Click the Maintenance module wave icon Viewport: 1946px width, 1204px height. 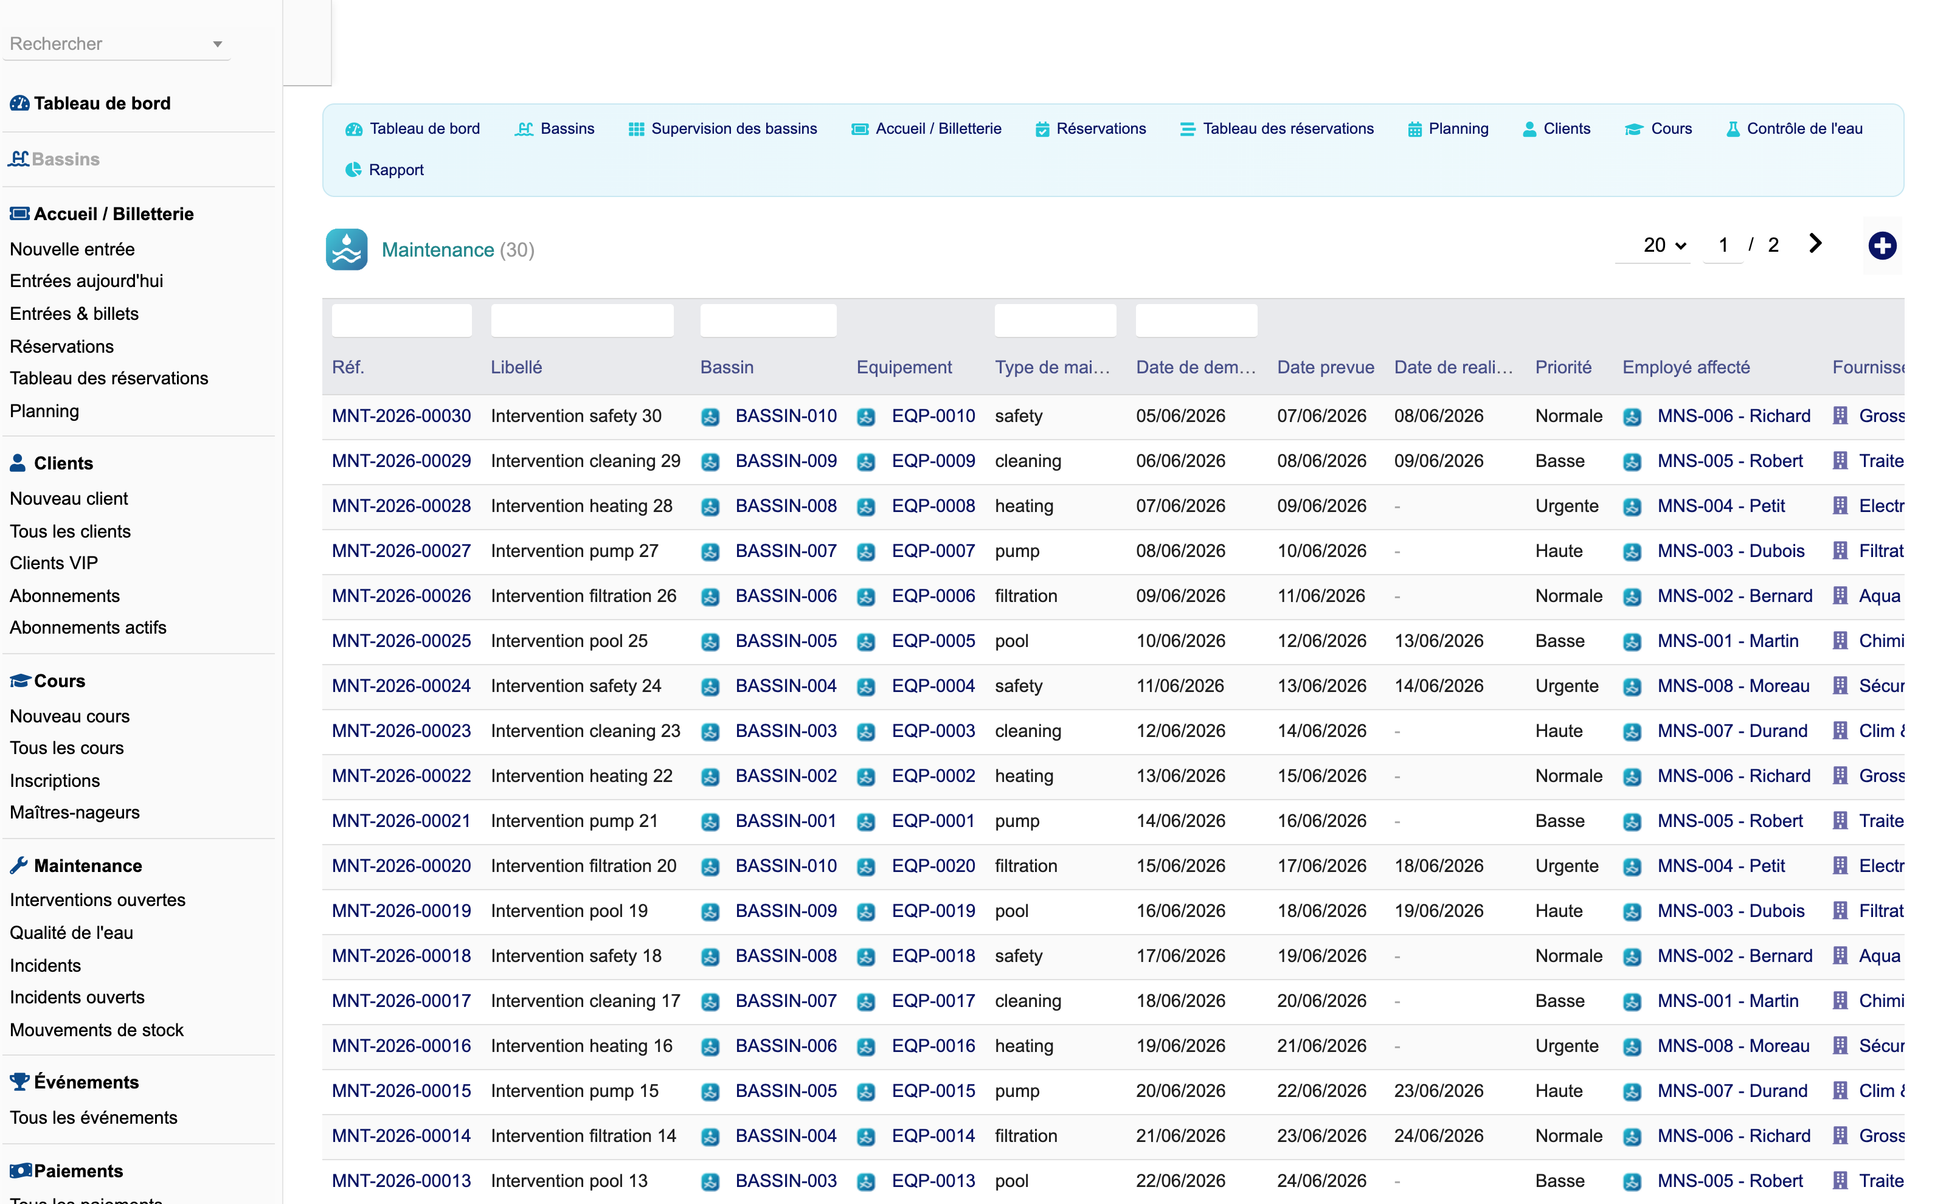(346, 249)
